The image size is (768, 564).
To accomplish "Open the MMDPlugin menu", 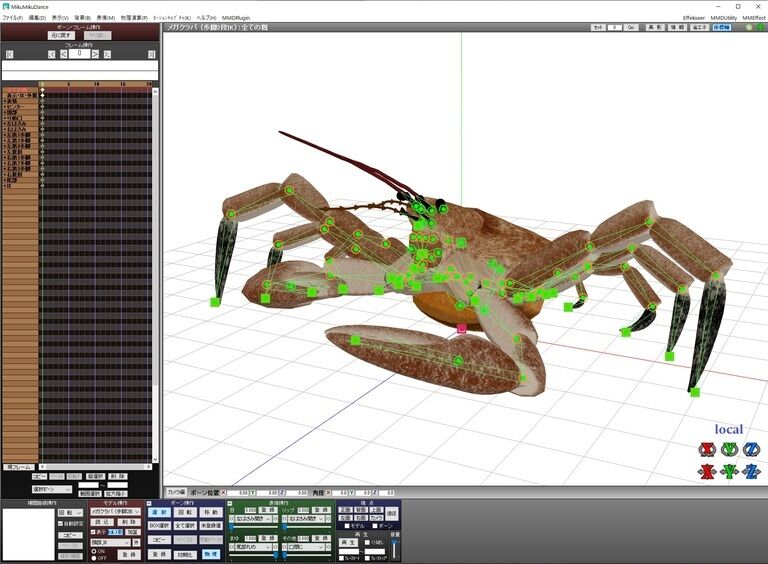I will (x=236, y=18).
